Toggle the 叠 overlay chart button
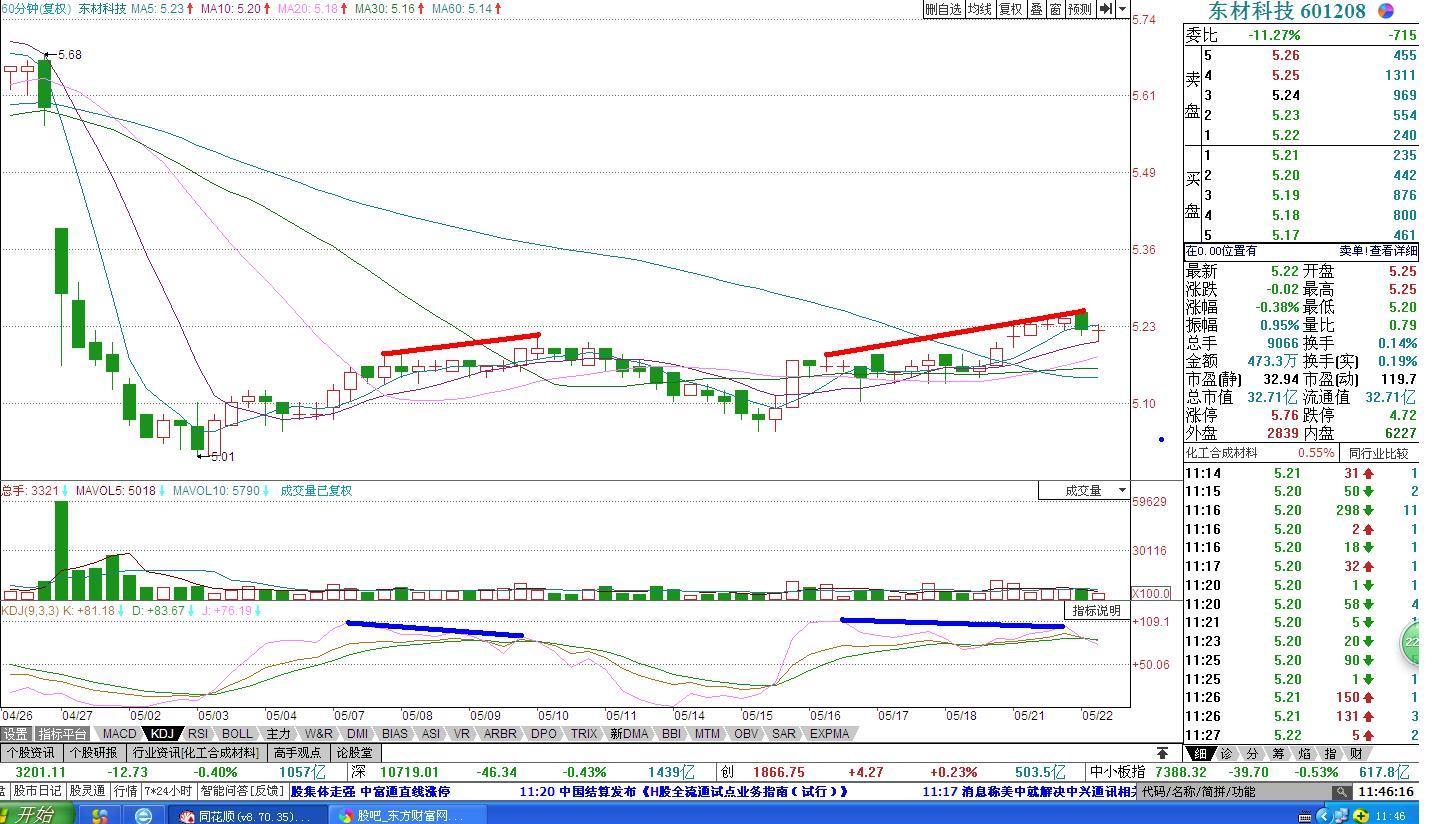This screenshot has width=1440, height=824. click(x=1036, y=9)
